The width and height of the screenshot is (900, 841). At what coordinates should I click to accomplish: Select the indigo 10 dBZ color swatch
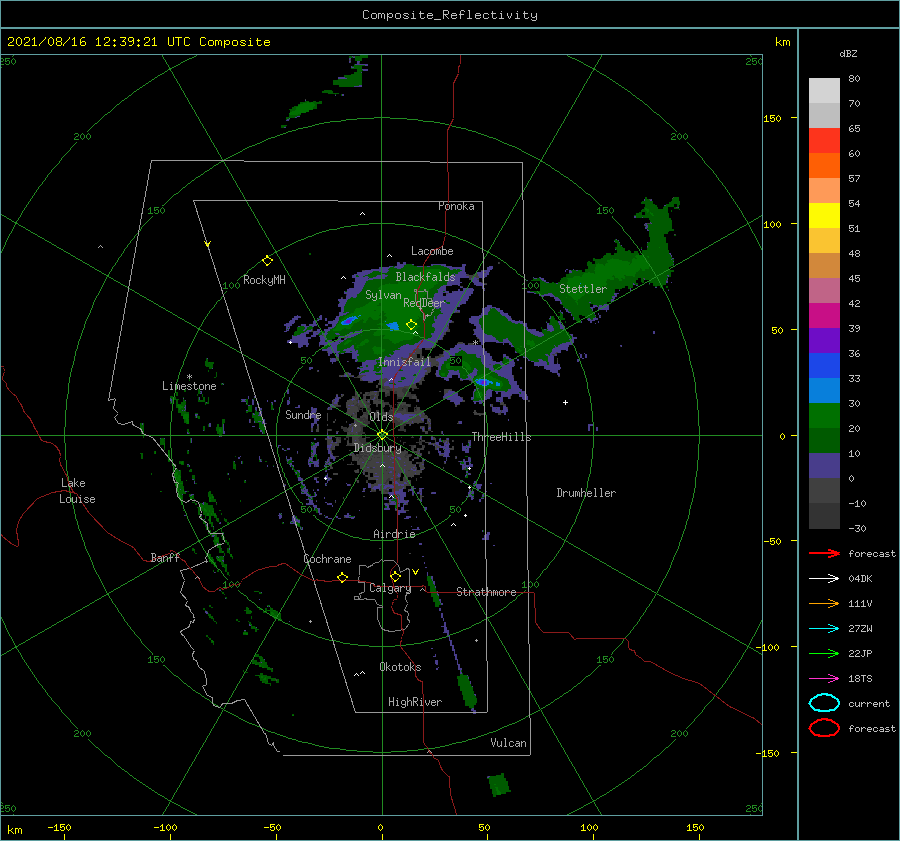(824, 465)
